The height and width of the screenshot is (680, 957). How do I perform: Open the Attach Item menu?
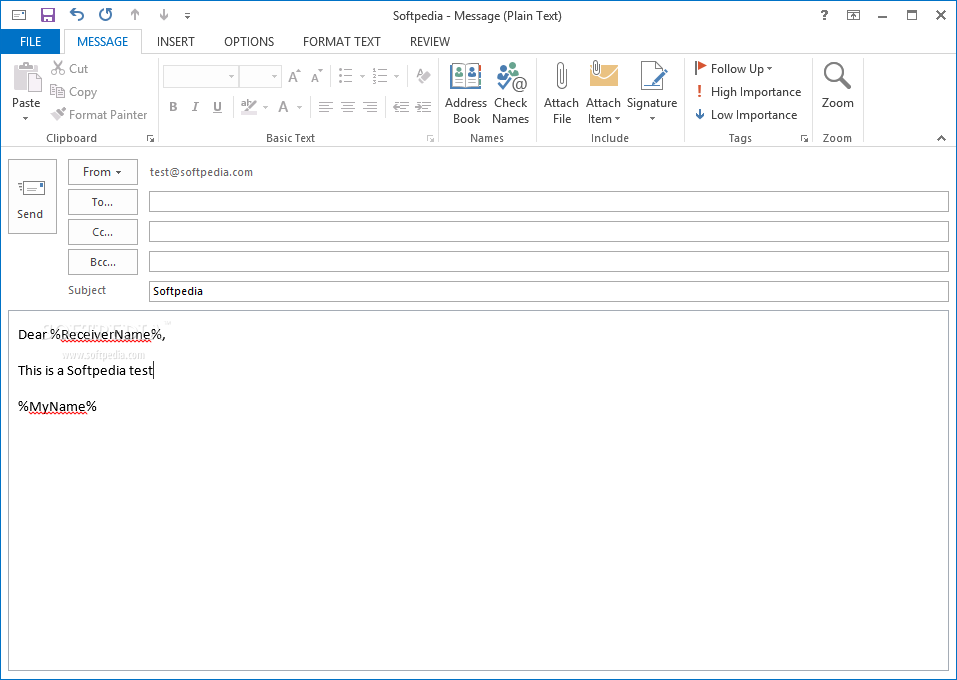click(x=604, y=93)
